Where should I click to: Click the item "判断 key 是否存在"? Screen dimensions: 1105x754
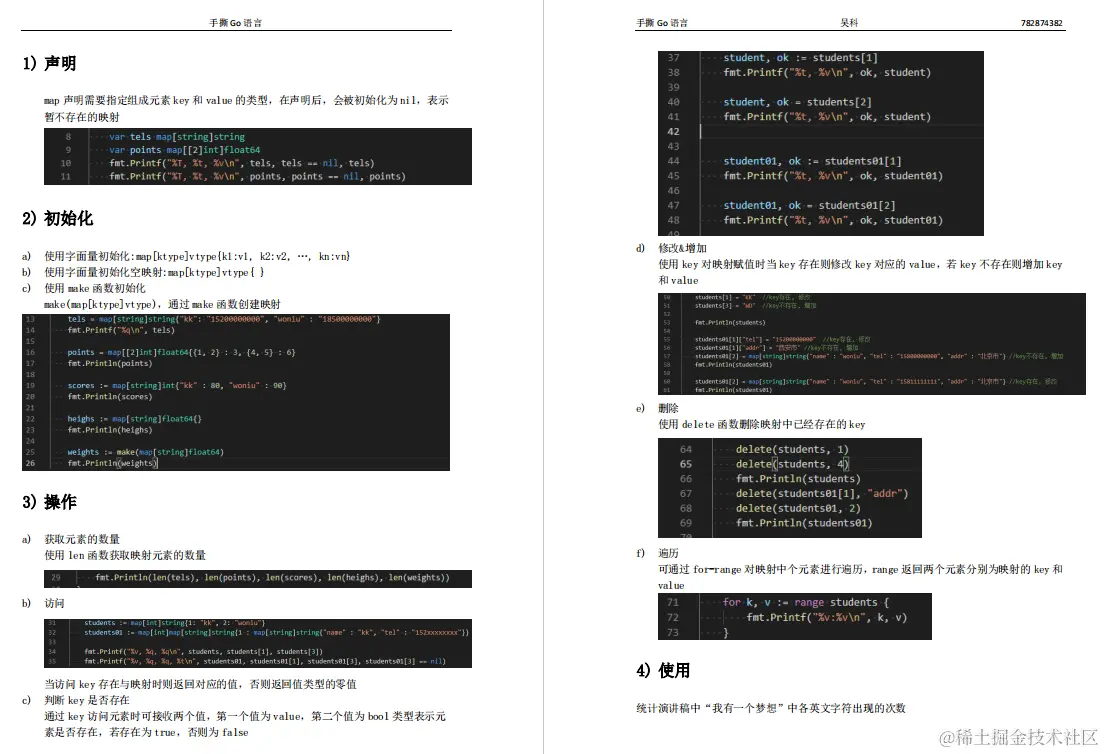click(x=87, y=700)
